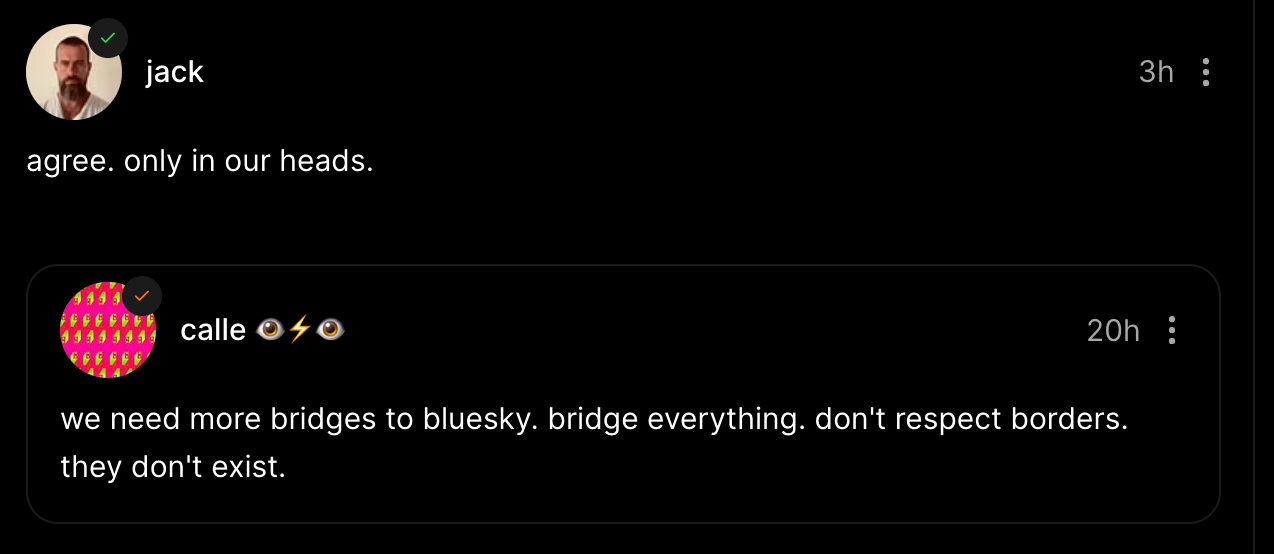The width and height of the screenshot is (1274, 554).
Task: Click the orange verification badge on calle's avatar
Action: point(142,295)
